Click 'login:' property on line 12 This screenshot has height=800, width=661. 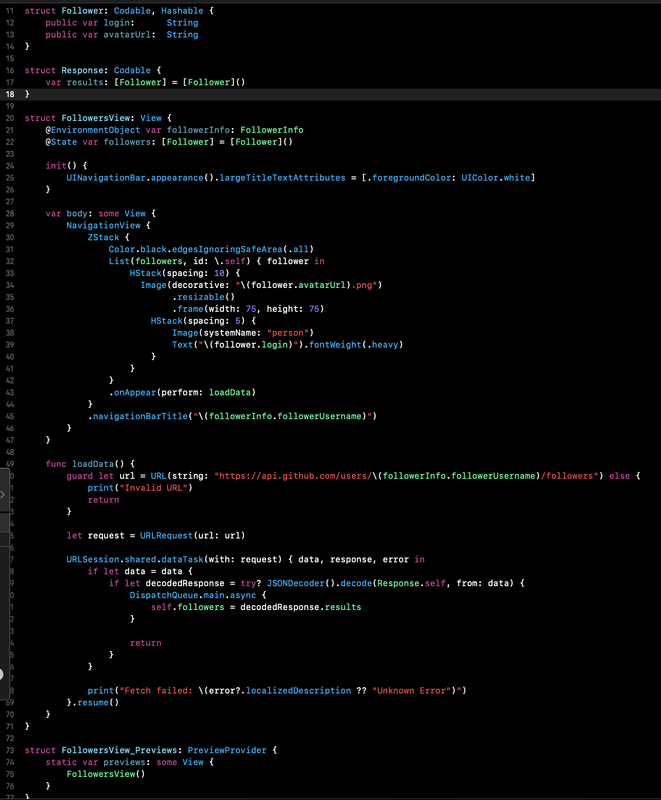point(119,22)
